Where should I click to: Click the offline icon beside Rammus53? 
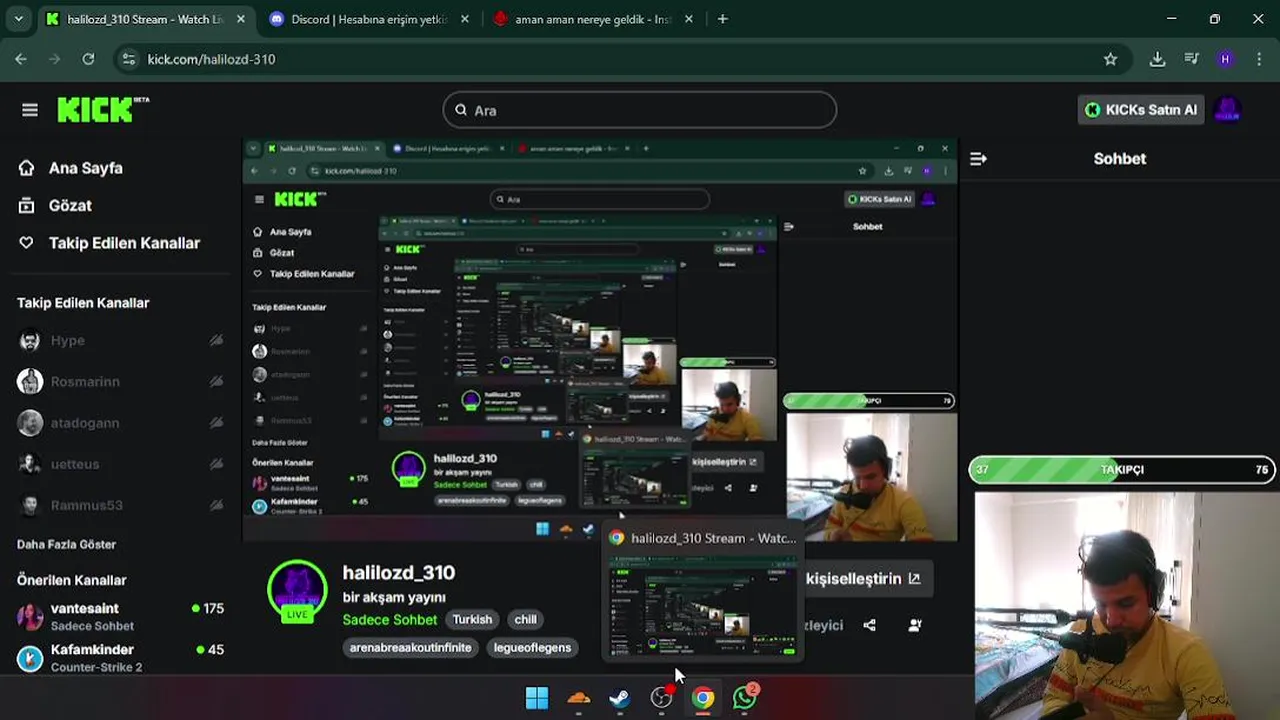point(216,505)
